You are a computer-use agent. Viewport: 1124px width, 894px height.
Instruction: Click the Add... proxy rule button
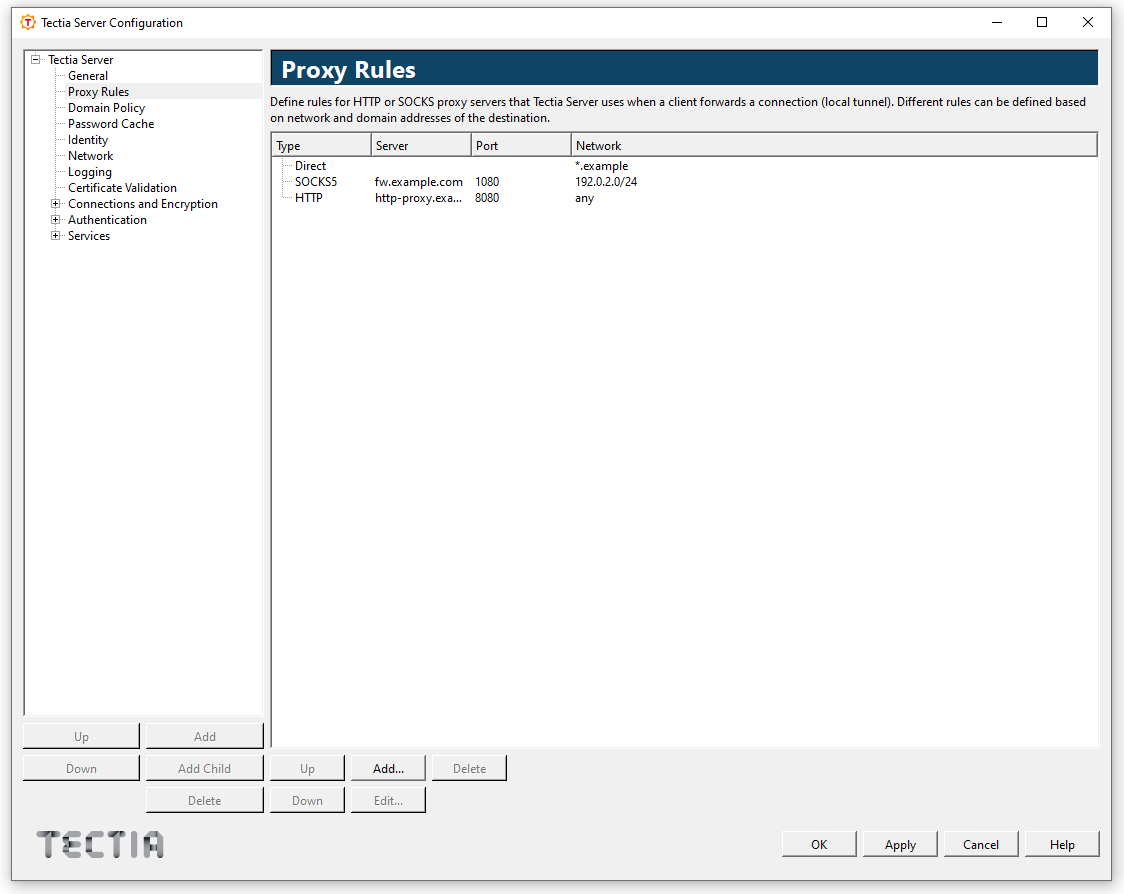388,769
